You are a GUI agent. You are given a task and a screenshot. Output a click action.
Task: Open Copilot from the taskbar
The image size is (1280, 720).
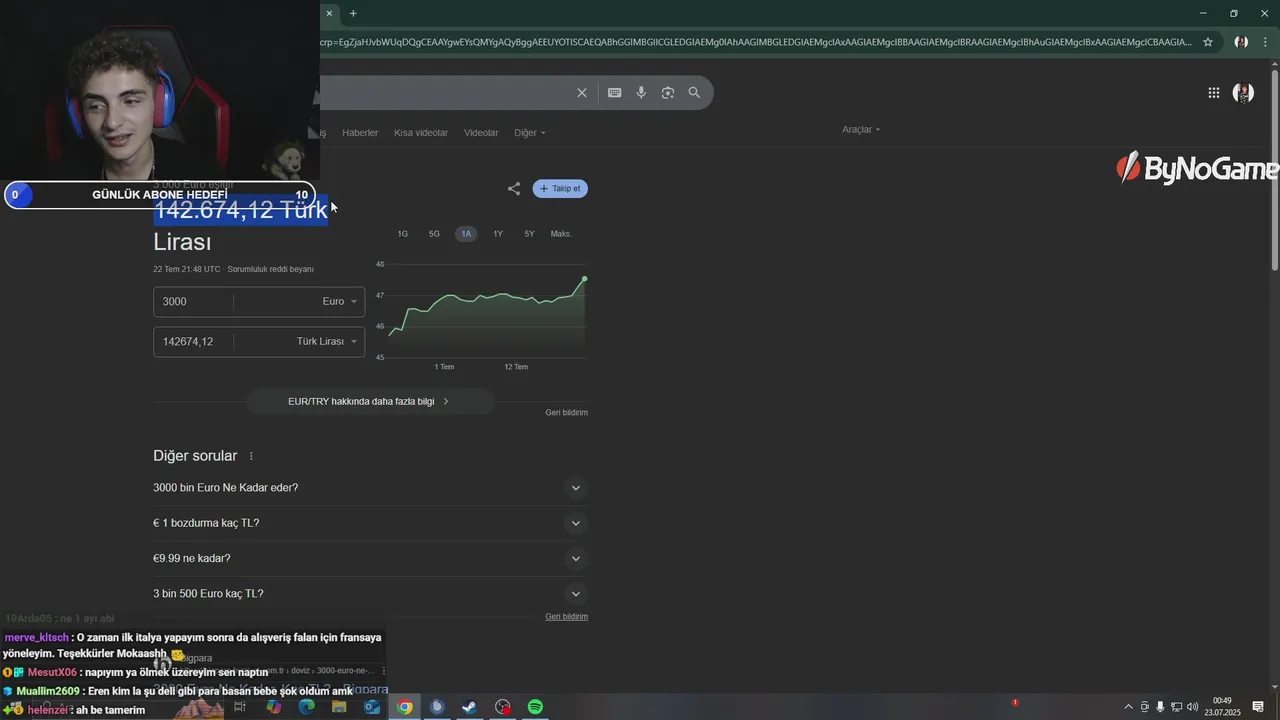[x=273, y=707]
